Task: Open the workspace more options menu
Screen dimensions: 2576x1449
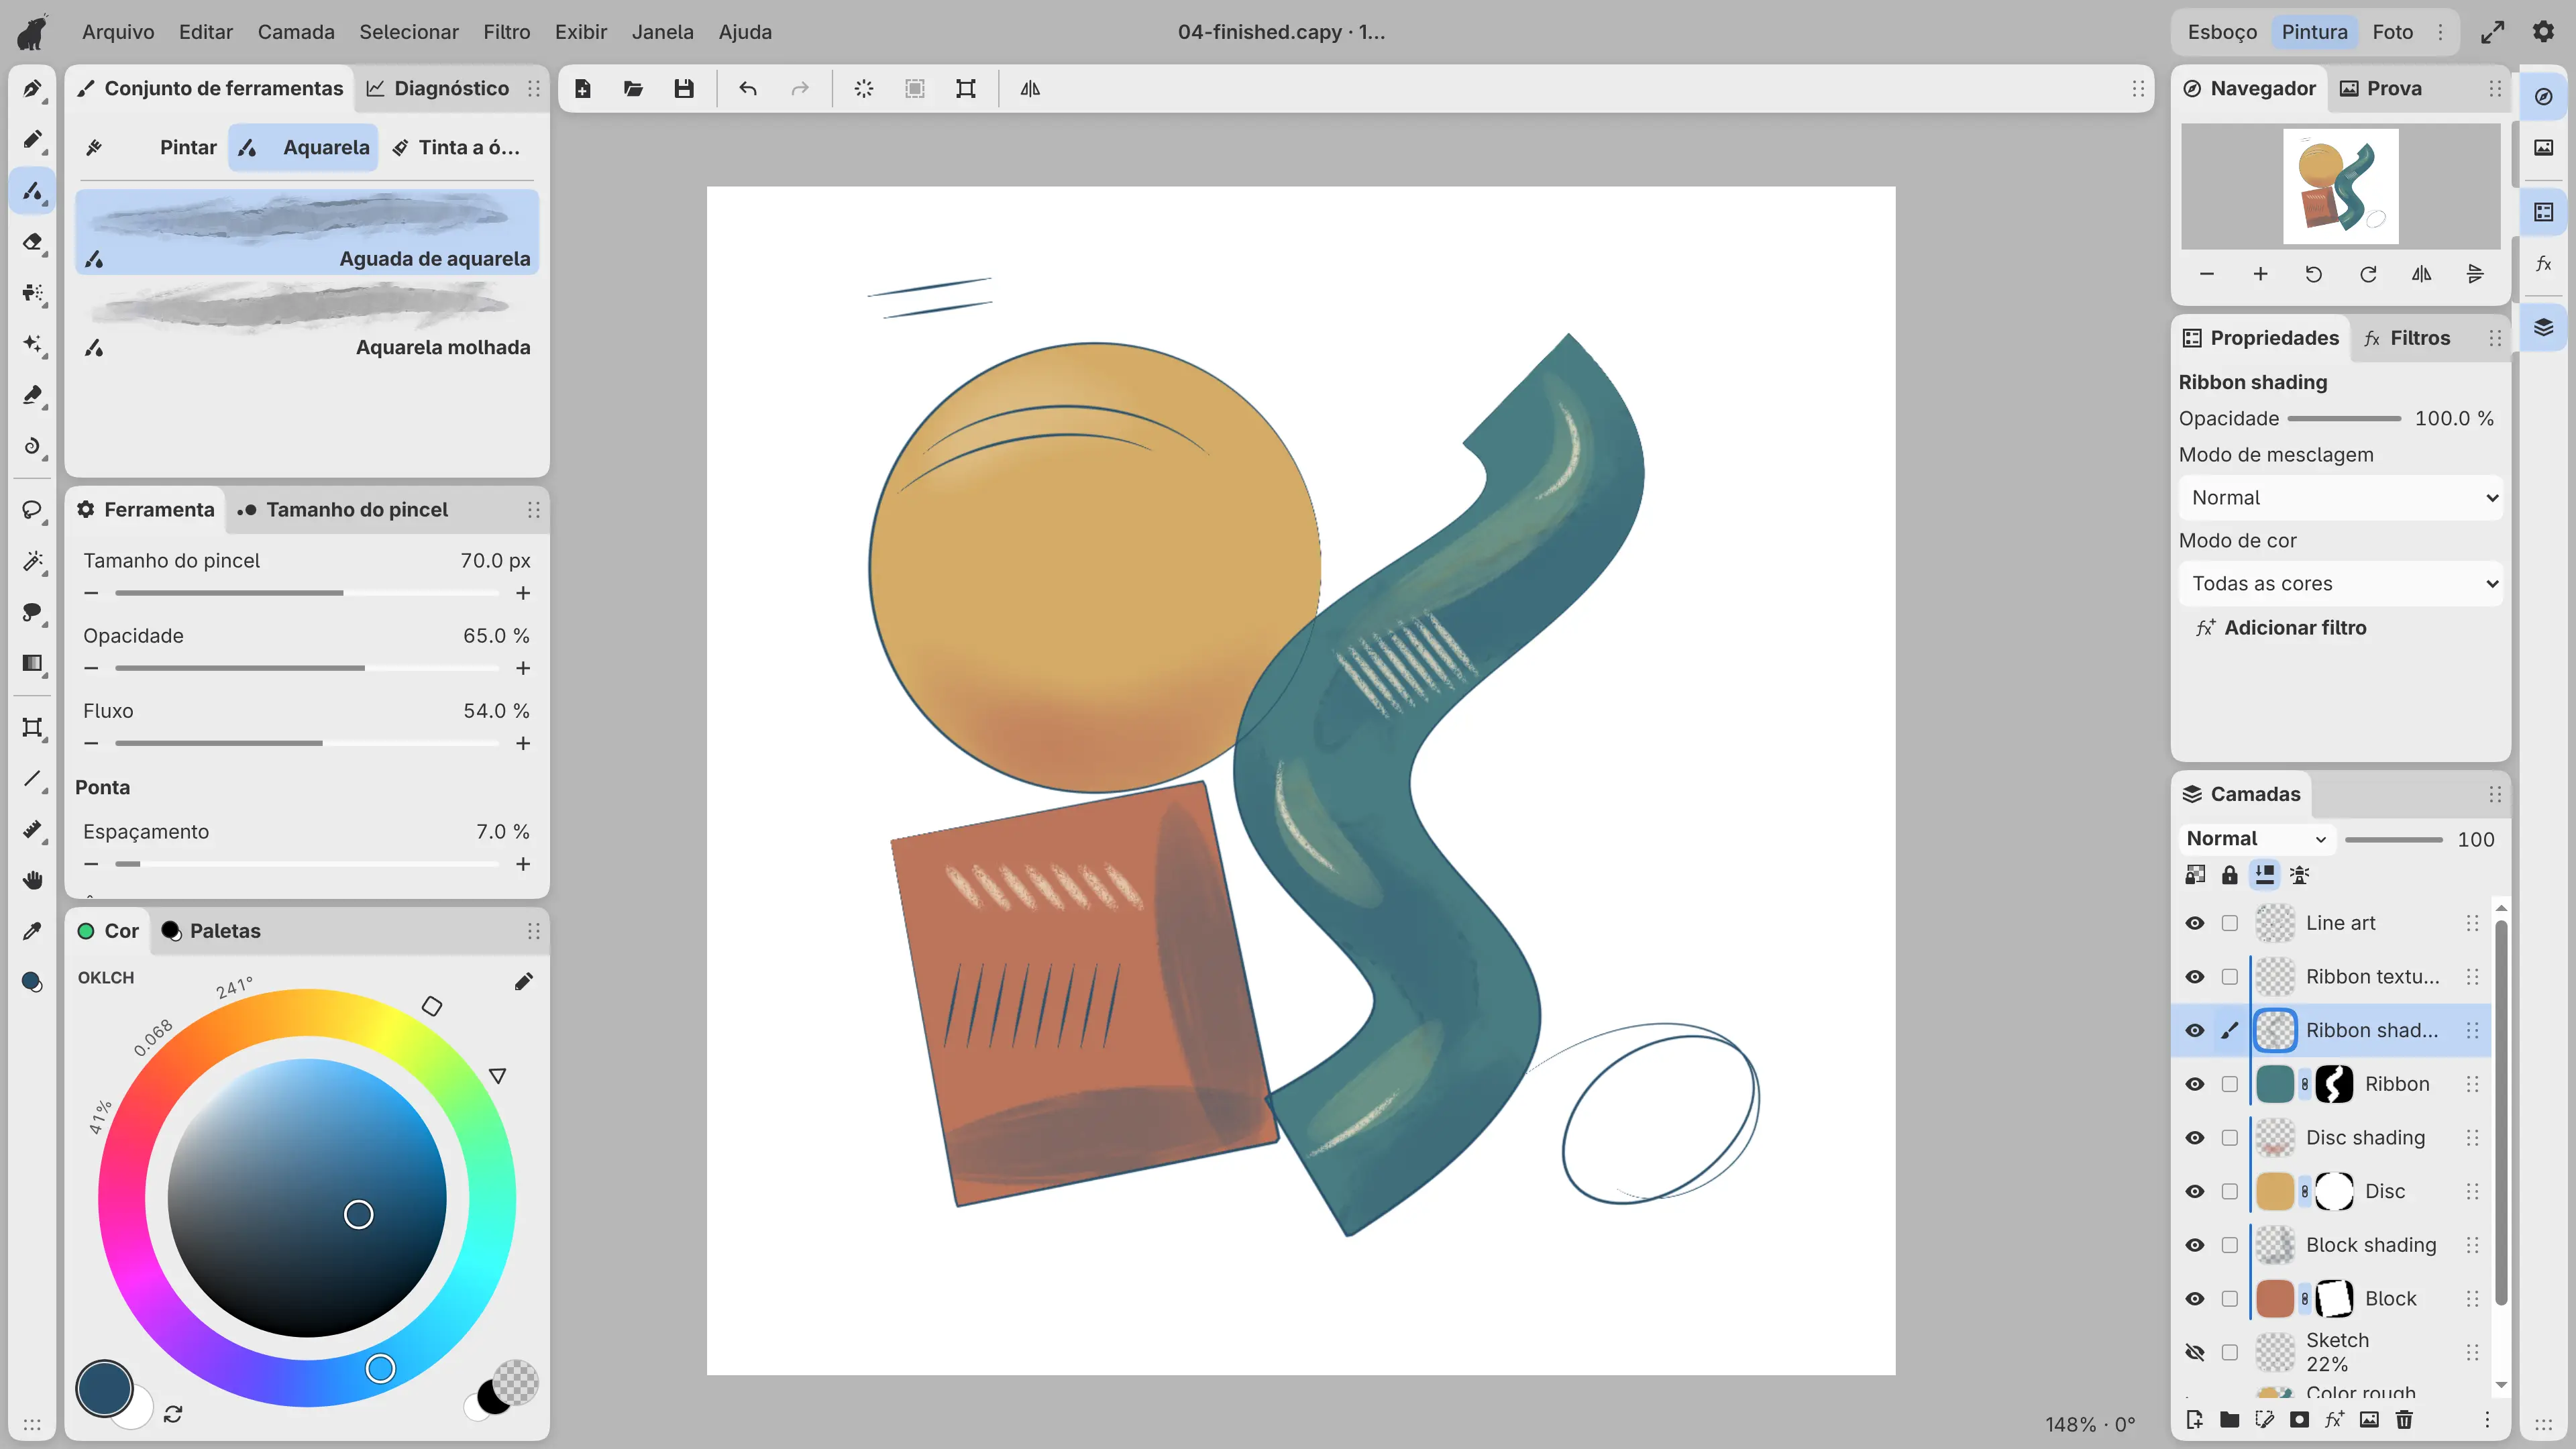Action: point(2441,32)
